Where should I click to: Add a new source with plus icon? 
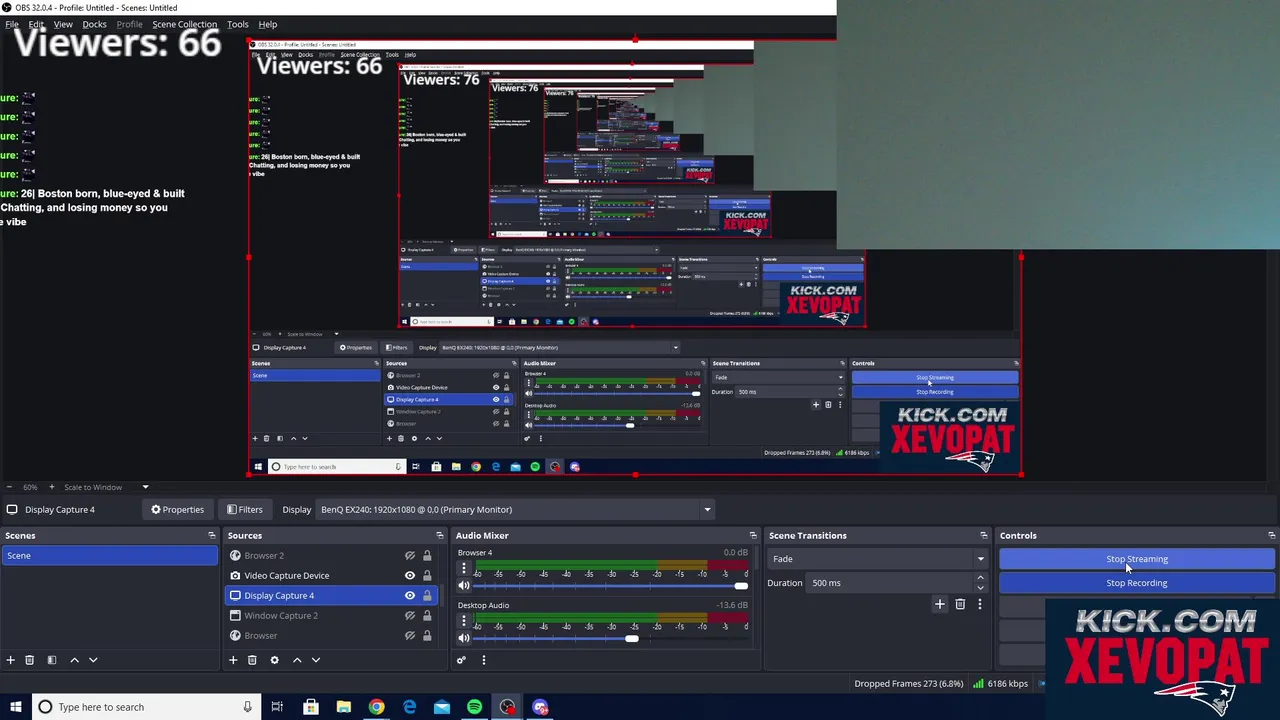click(x=233, y=660)
